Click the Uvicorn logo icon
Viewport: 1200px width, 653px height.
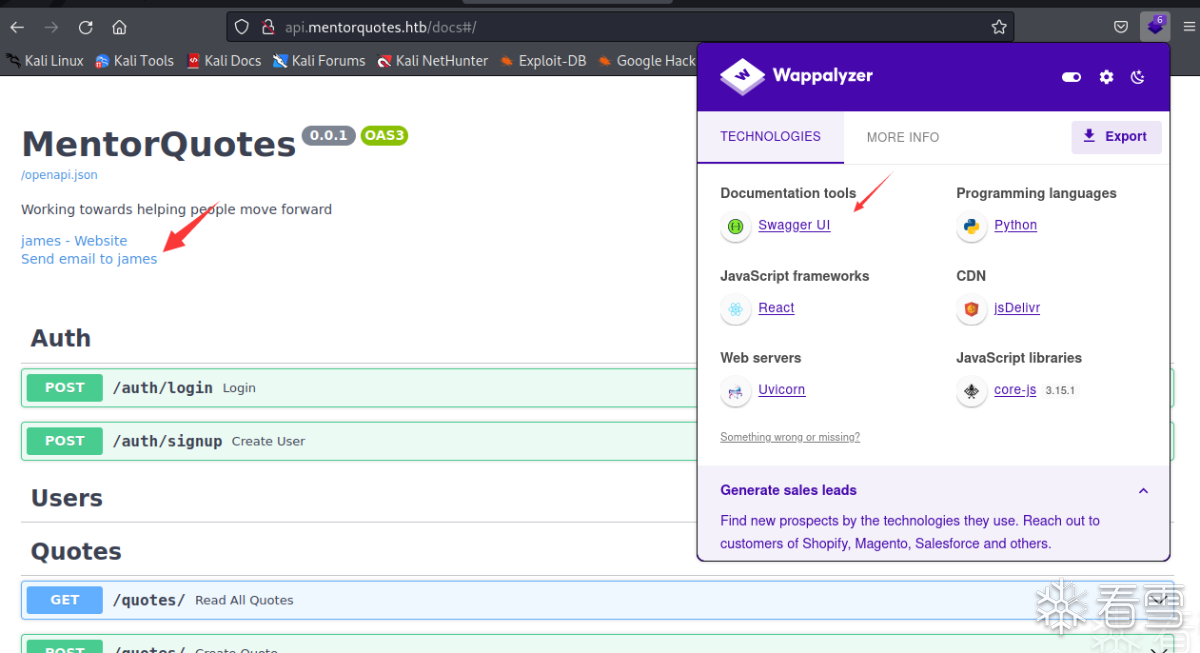[x=736, y=391]
